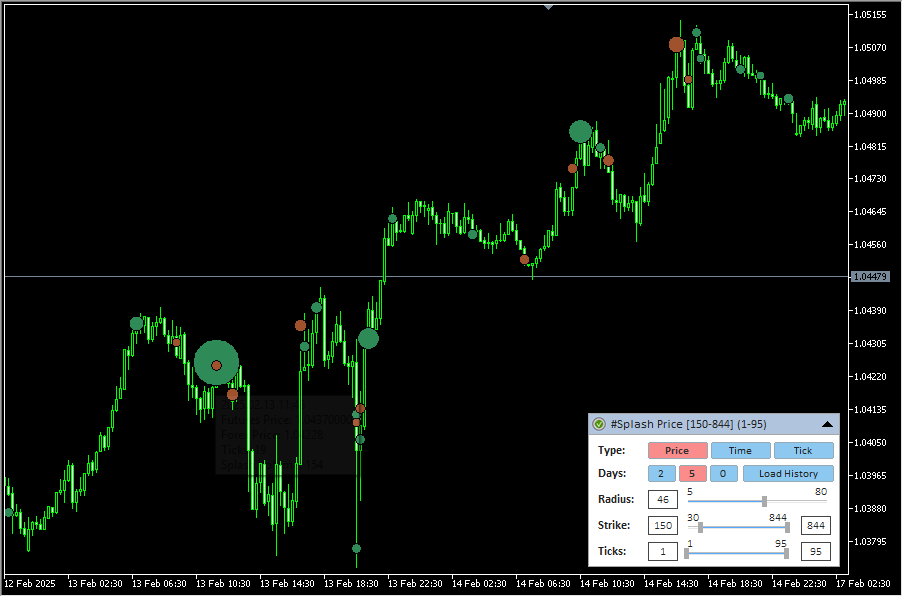Click the Strike minimum field showing 150
This screenshot has width=903, height=597.
(662, 526)
